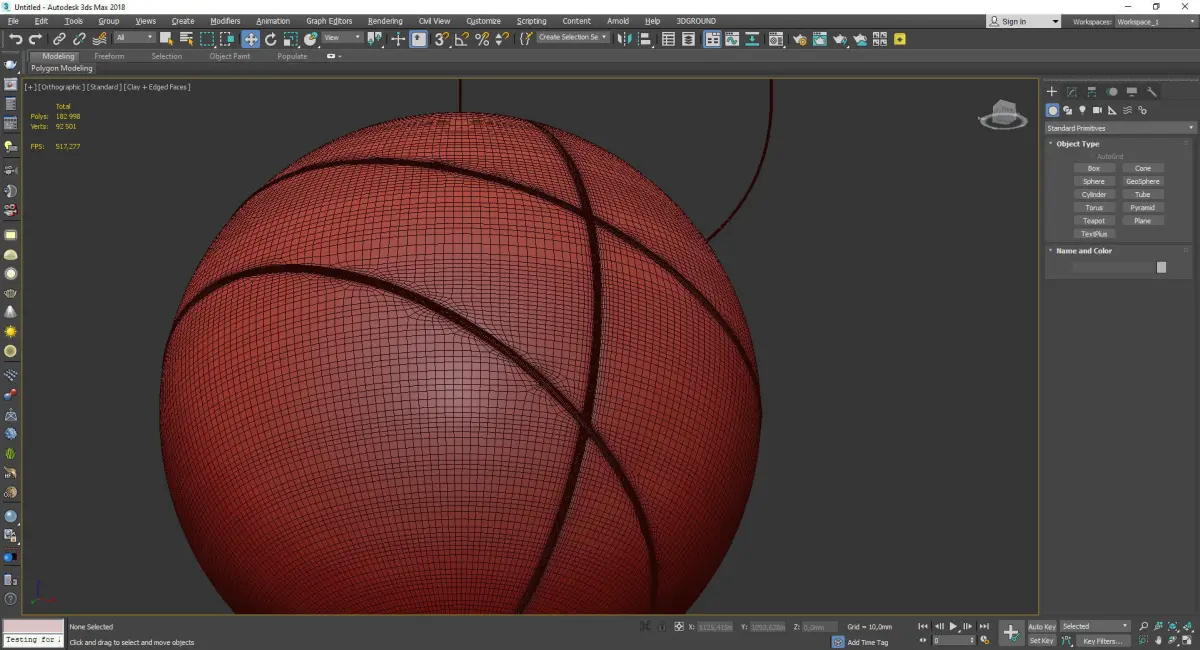Open the selection filter 'All' dropdown

tap(134, 38)
